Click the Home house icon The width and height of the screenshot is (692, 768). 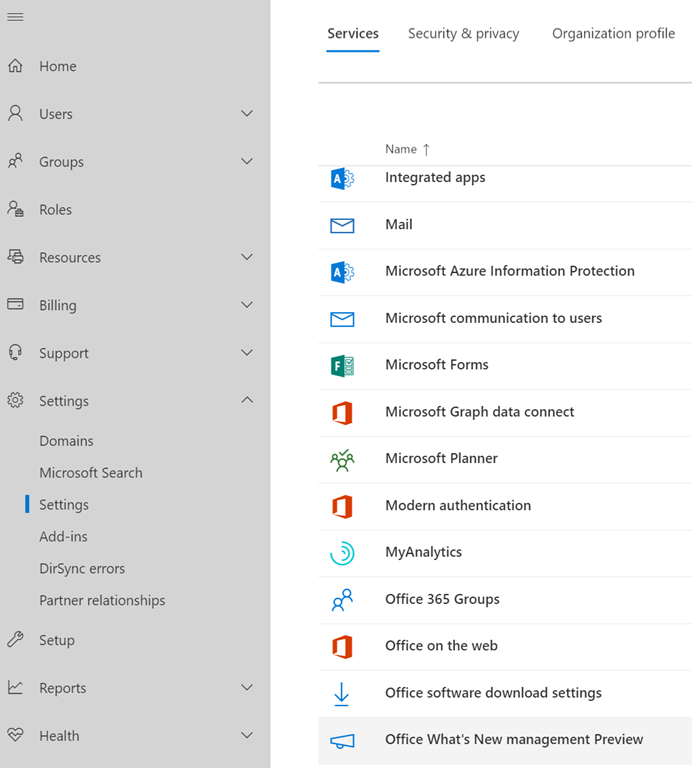pos(16,66)
